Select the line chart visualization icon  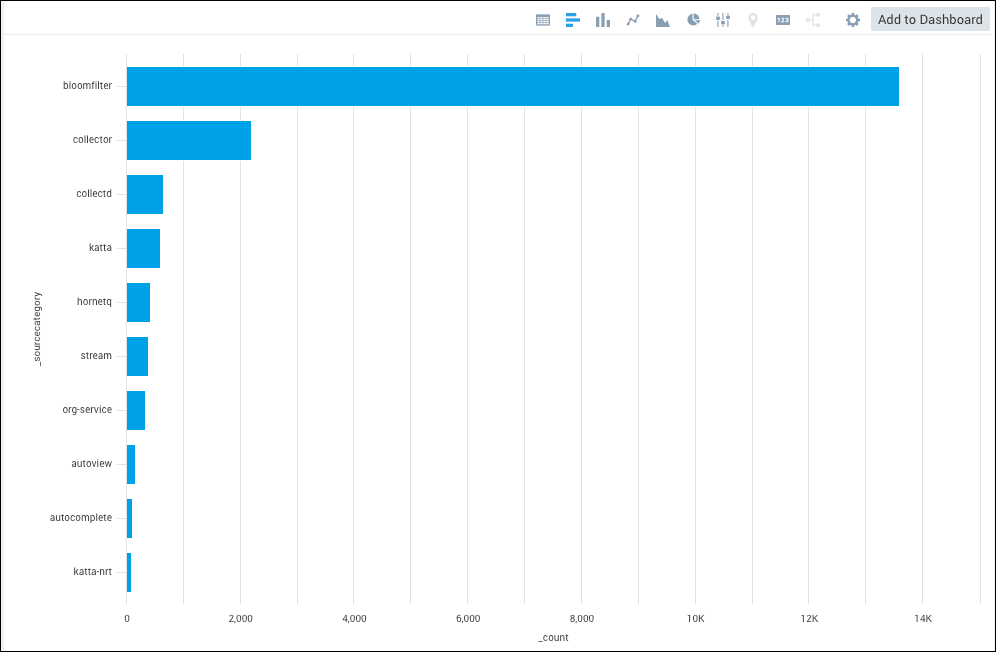[632, 19]
